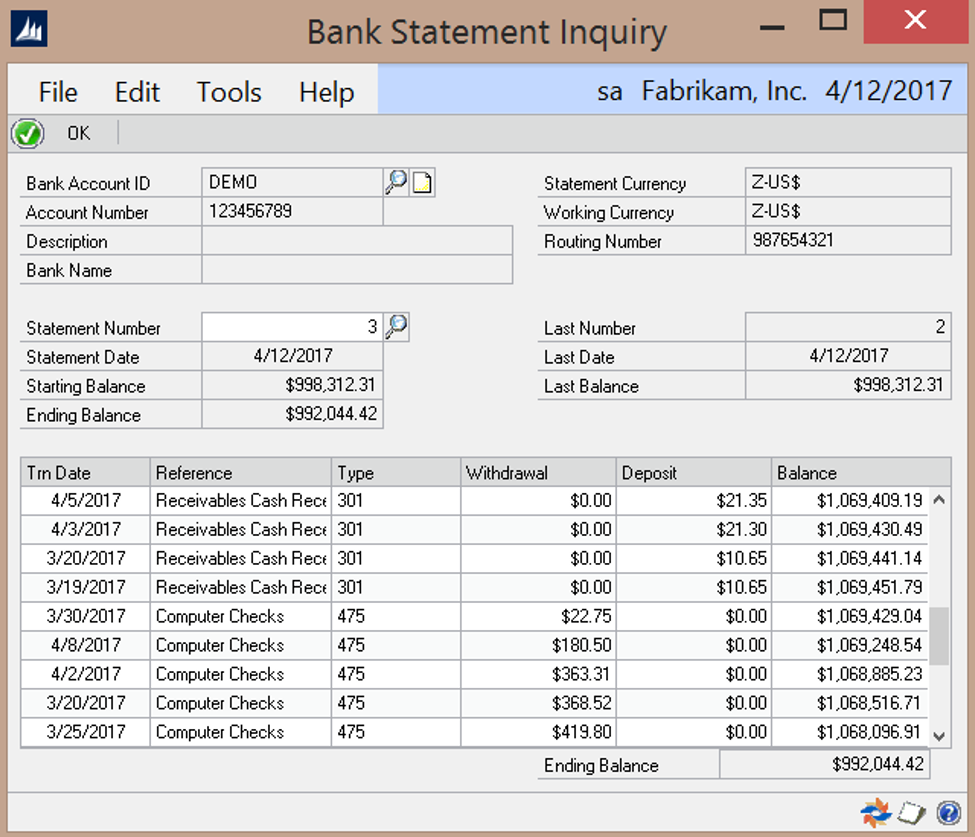Open the Help menu
975x837 pixels.
tap(326, 92)
